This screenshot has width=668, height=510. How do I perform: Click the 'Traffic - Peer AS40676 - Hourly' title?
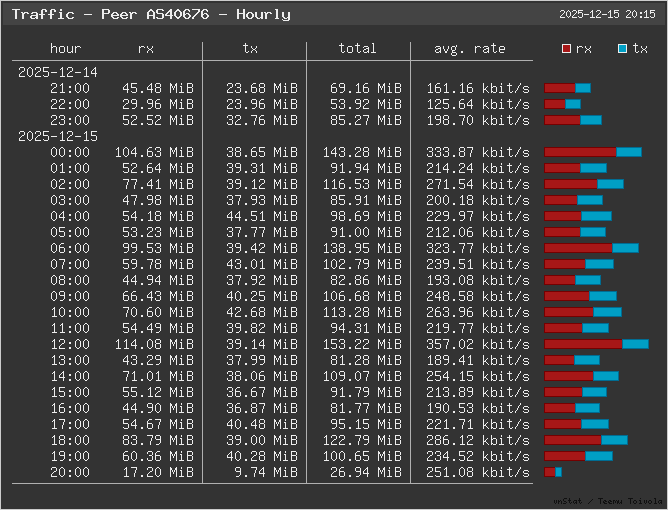click(x=151, y=14)
